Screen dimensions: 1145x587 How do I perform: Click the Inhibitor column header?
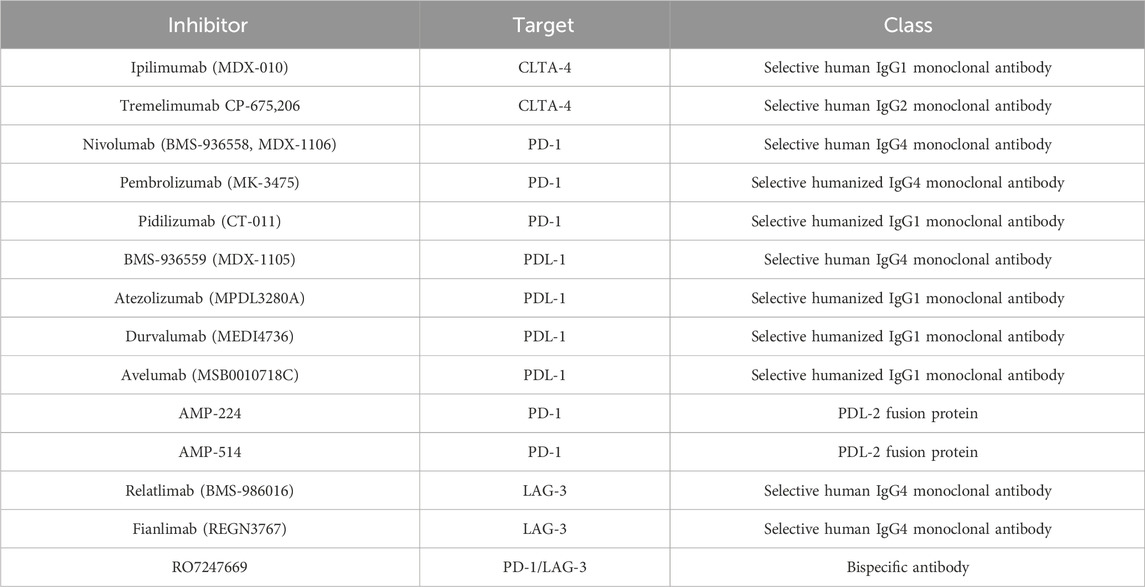207,22
